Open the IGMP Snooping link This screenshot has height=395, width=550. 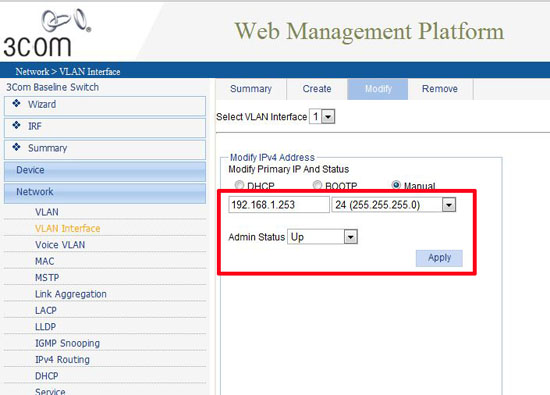pos(67,343)
